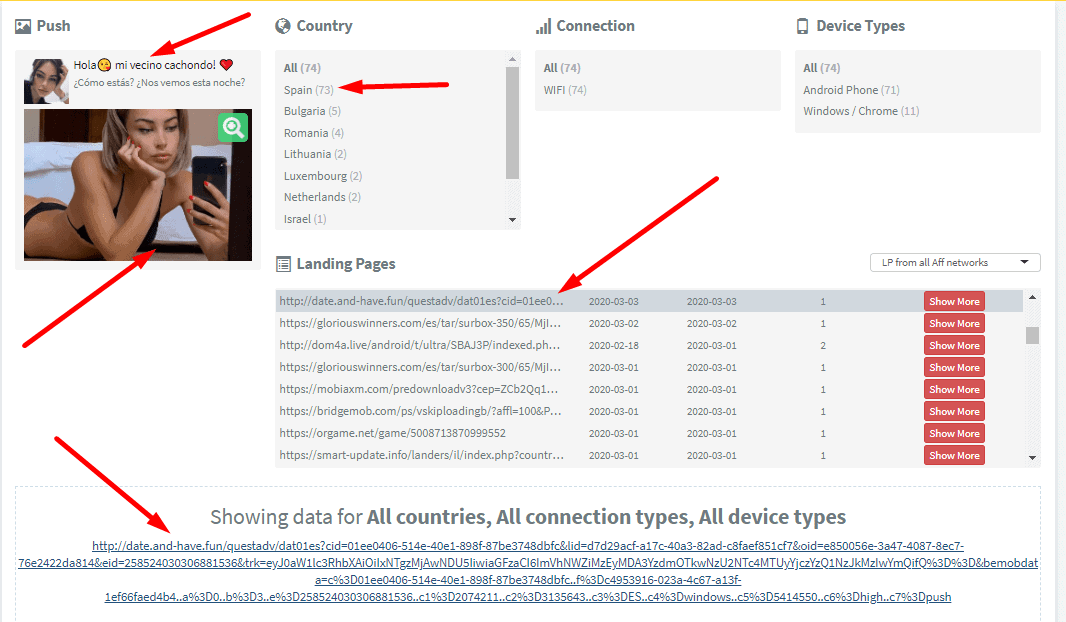Open the small avatar thumbnail in push notification
This screenshot has height=622, width=1066.
(x=46, y=81)
